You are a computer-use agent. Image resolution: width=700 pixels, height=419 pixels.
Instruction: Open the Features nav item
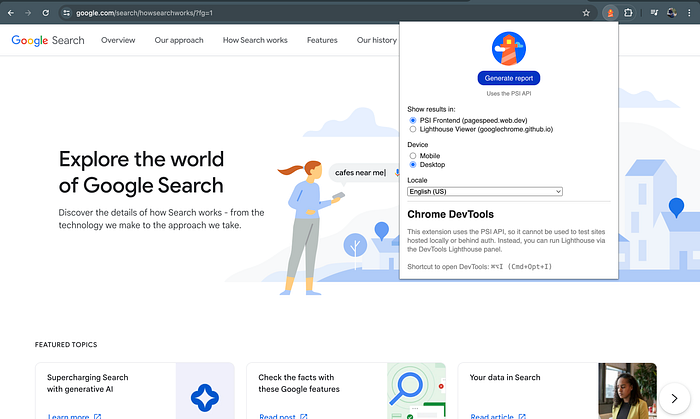[322, 40]
